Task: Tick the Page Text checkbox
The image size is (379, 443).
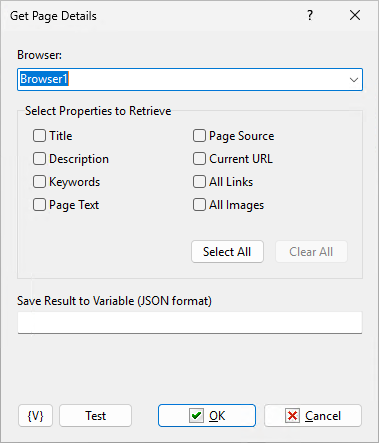Action: [39, 205]
